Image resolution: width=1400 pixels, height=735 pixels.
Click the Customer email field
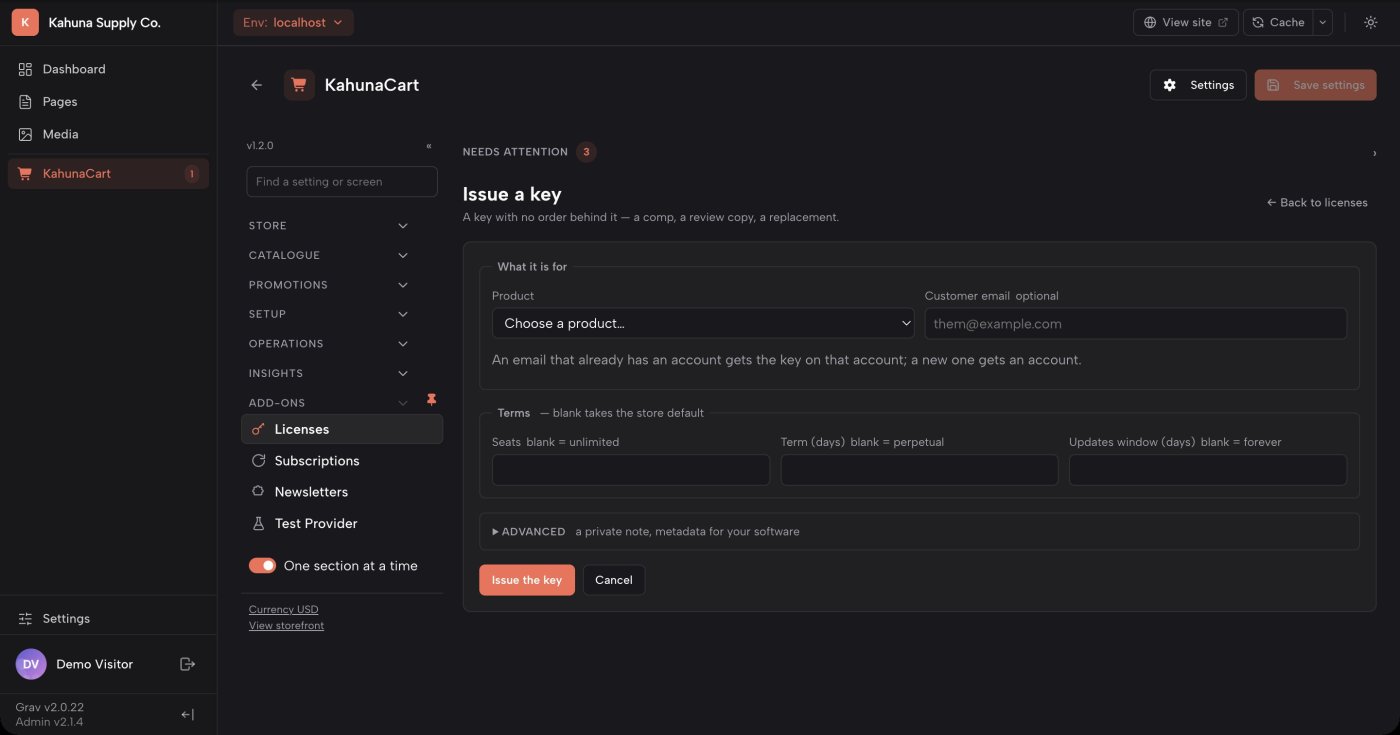point(1136,323)
